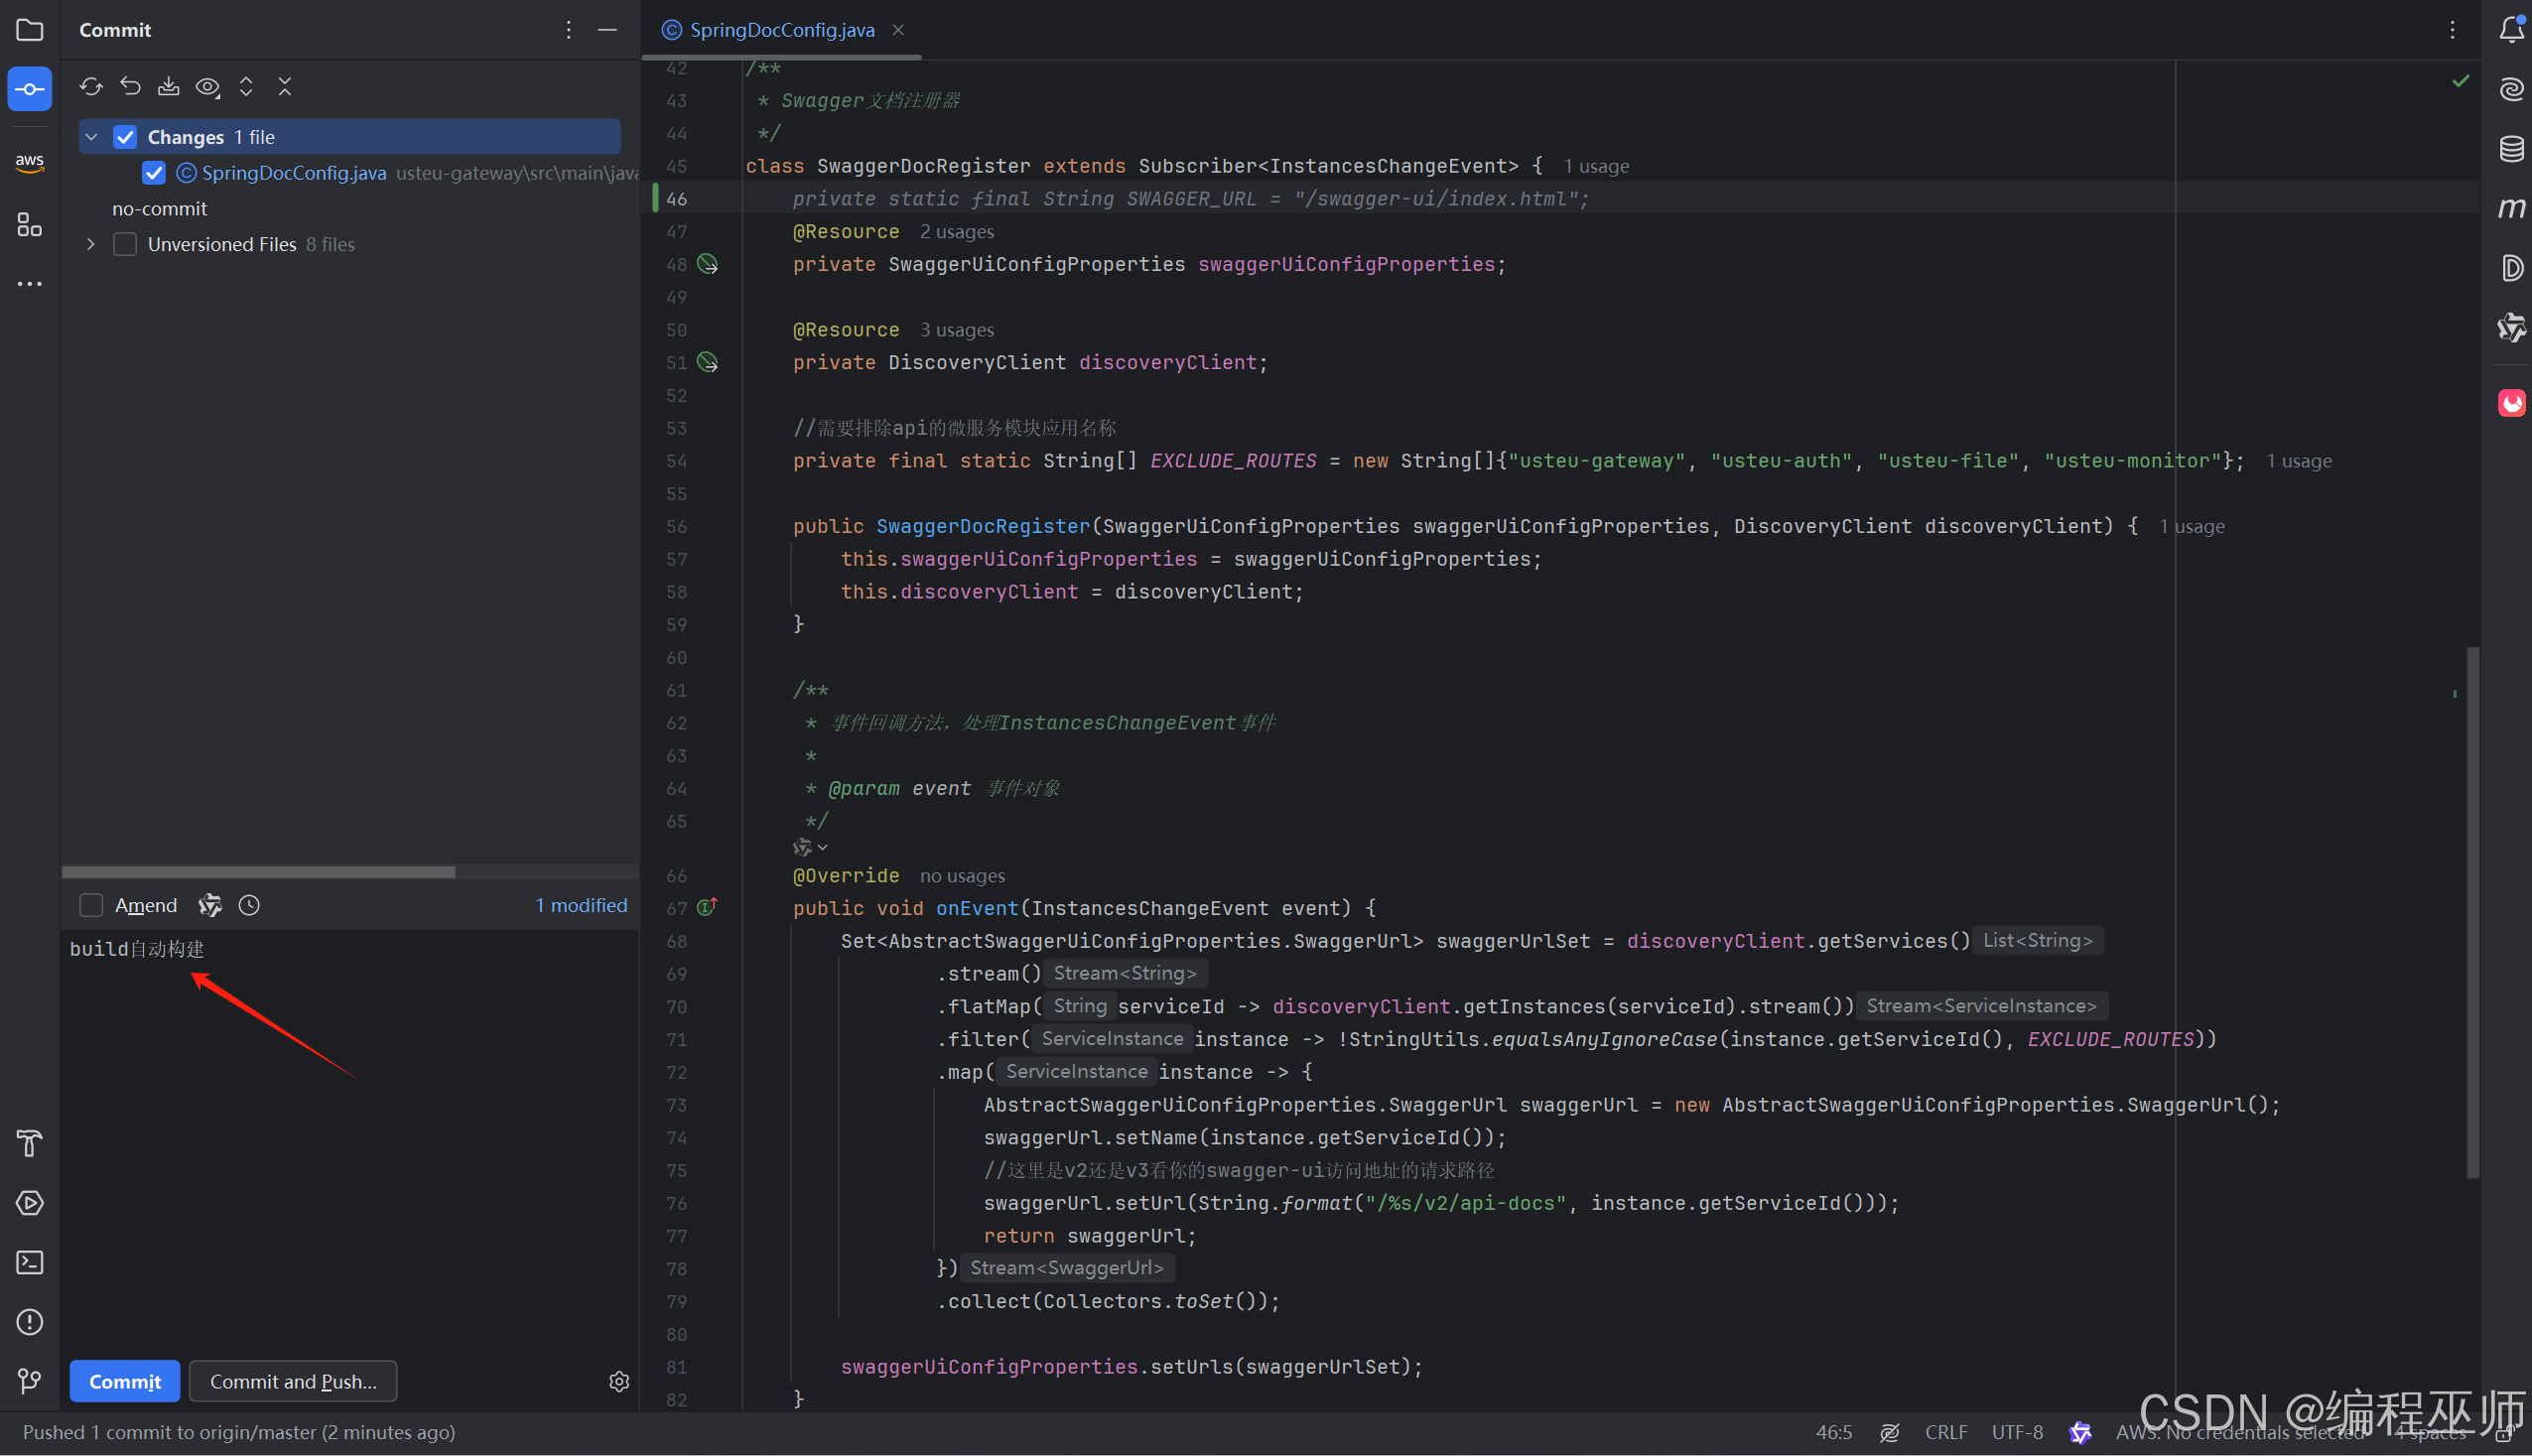Expand all changes in tree
This screenshot has height=1456, width=2532.
(246, 87)
